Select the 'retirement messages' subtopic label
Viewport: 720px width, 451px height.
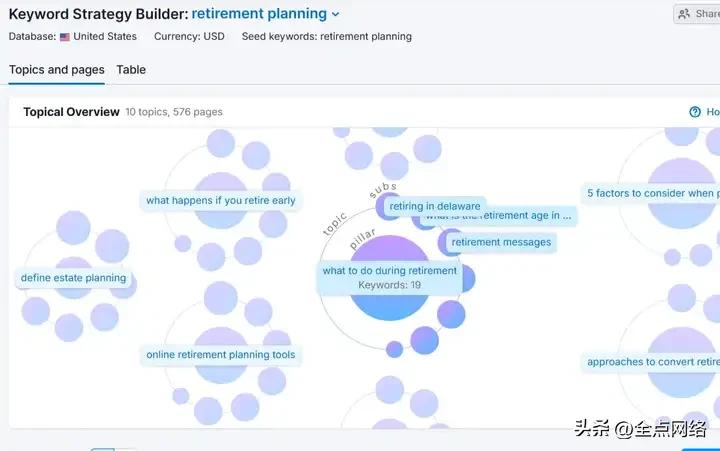[x=501, y=242]
